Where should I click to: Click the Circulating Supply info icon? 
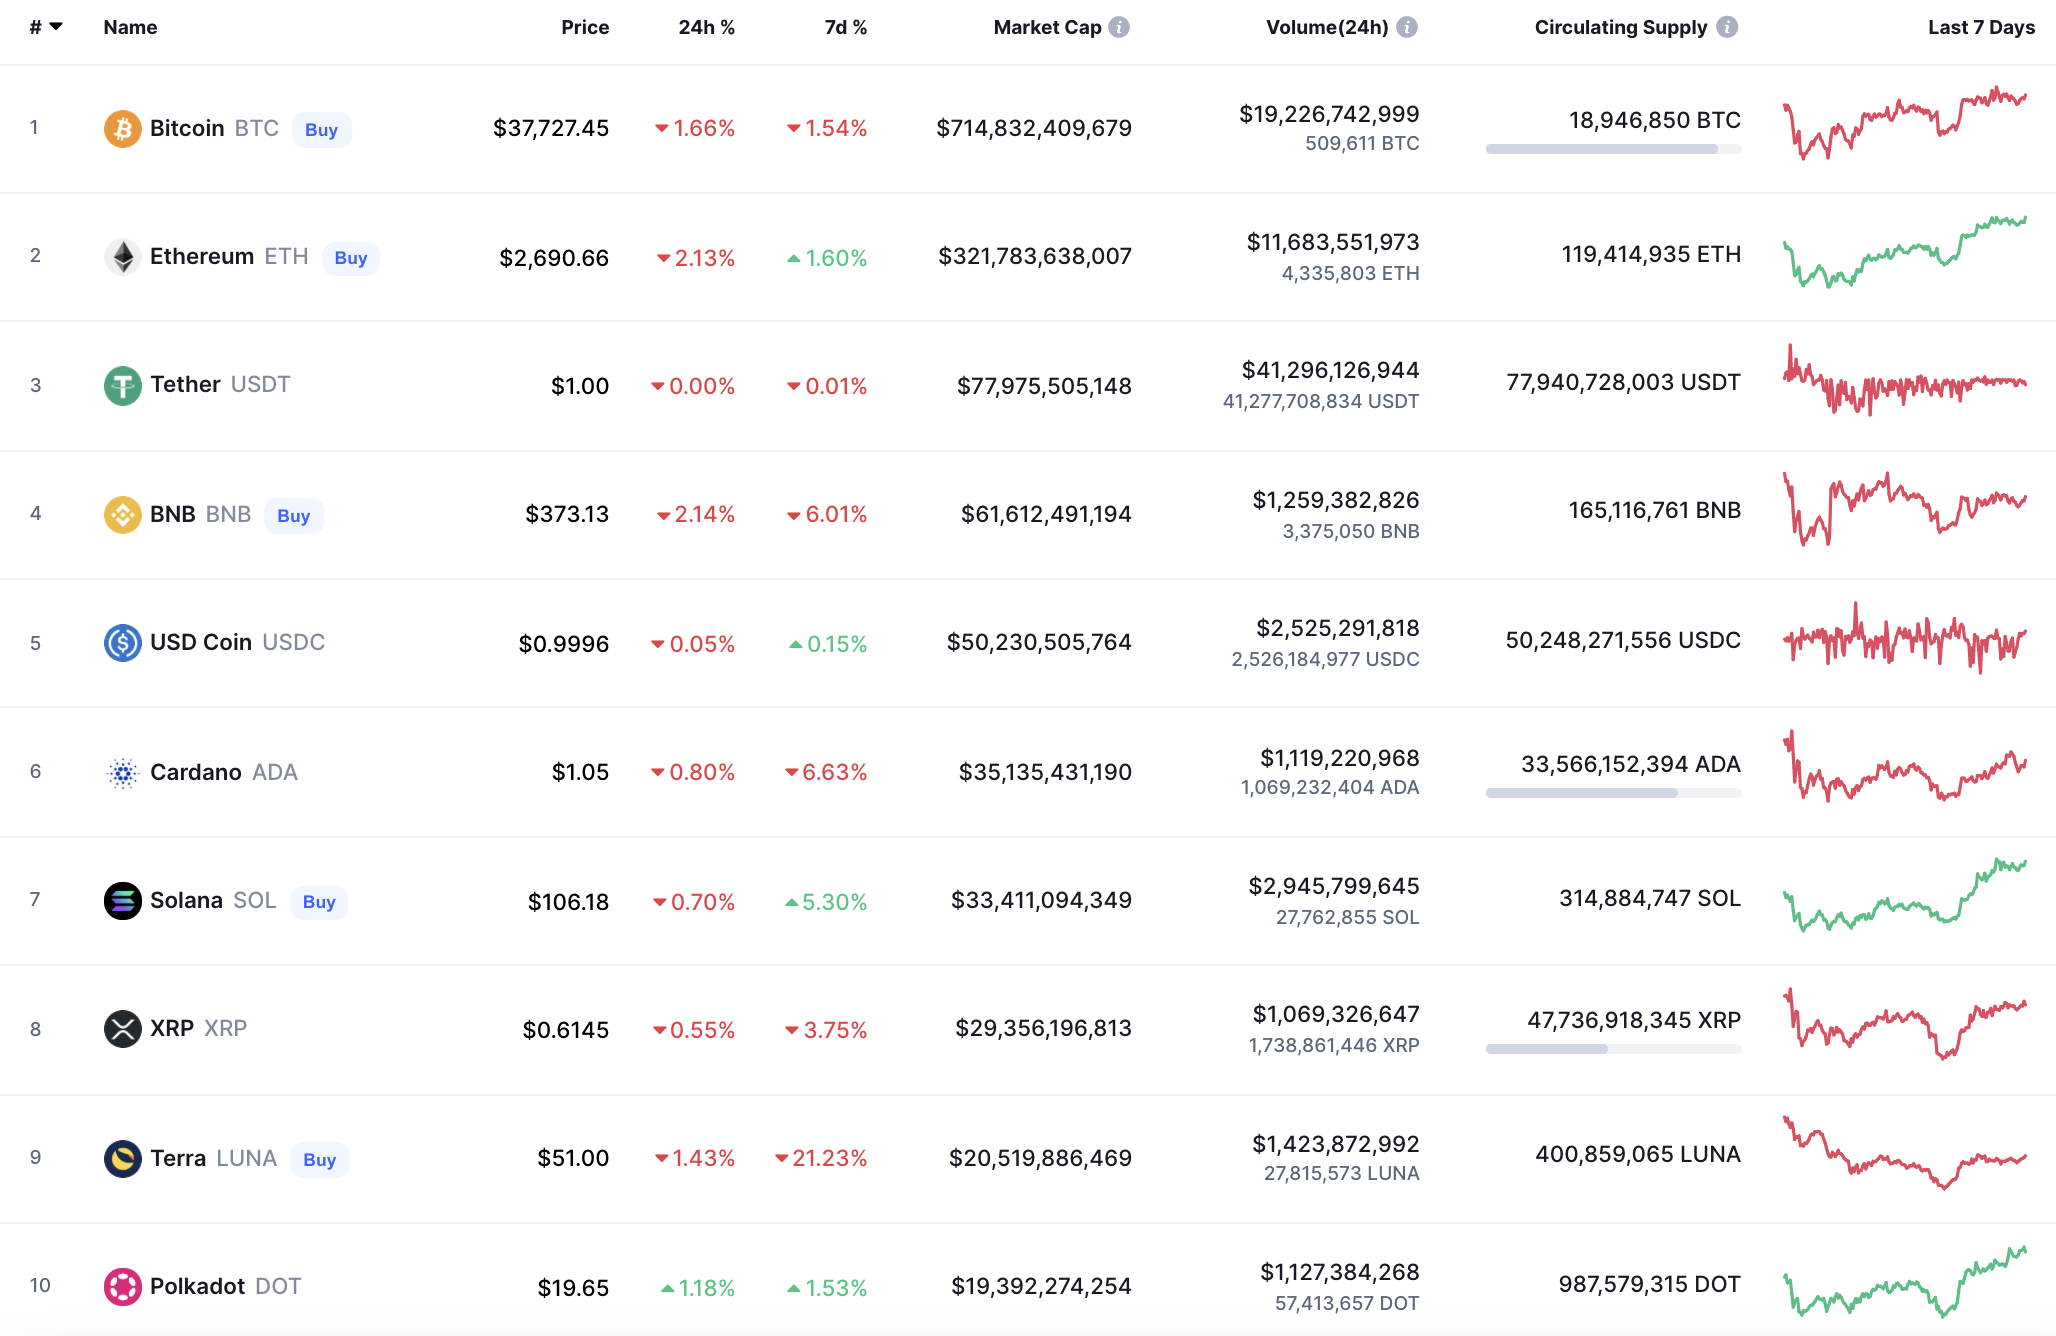coord(1727,27)
